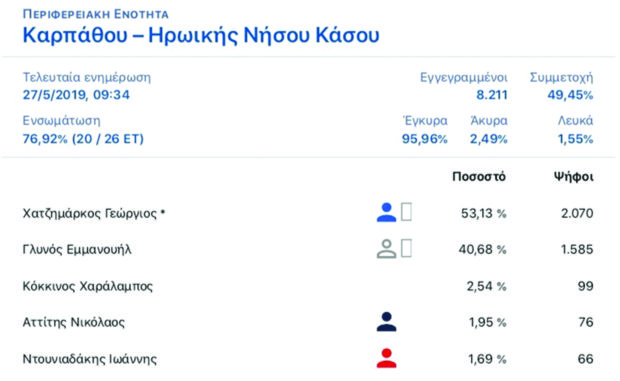Click the Ποσοστό column header
The width and height of the screenshot is (620, 381).
(x=479, y=176)
